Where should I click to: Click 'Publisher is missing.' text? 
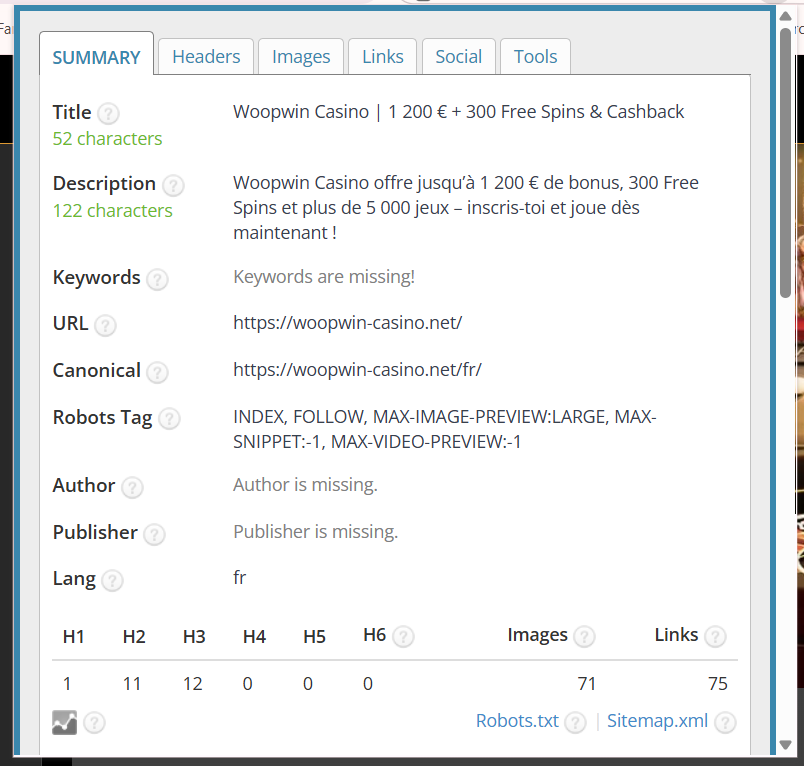(x=315, y=532)
